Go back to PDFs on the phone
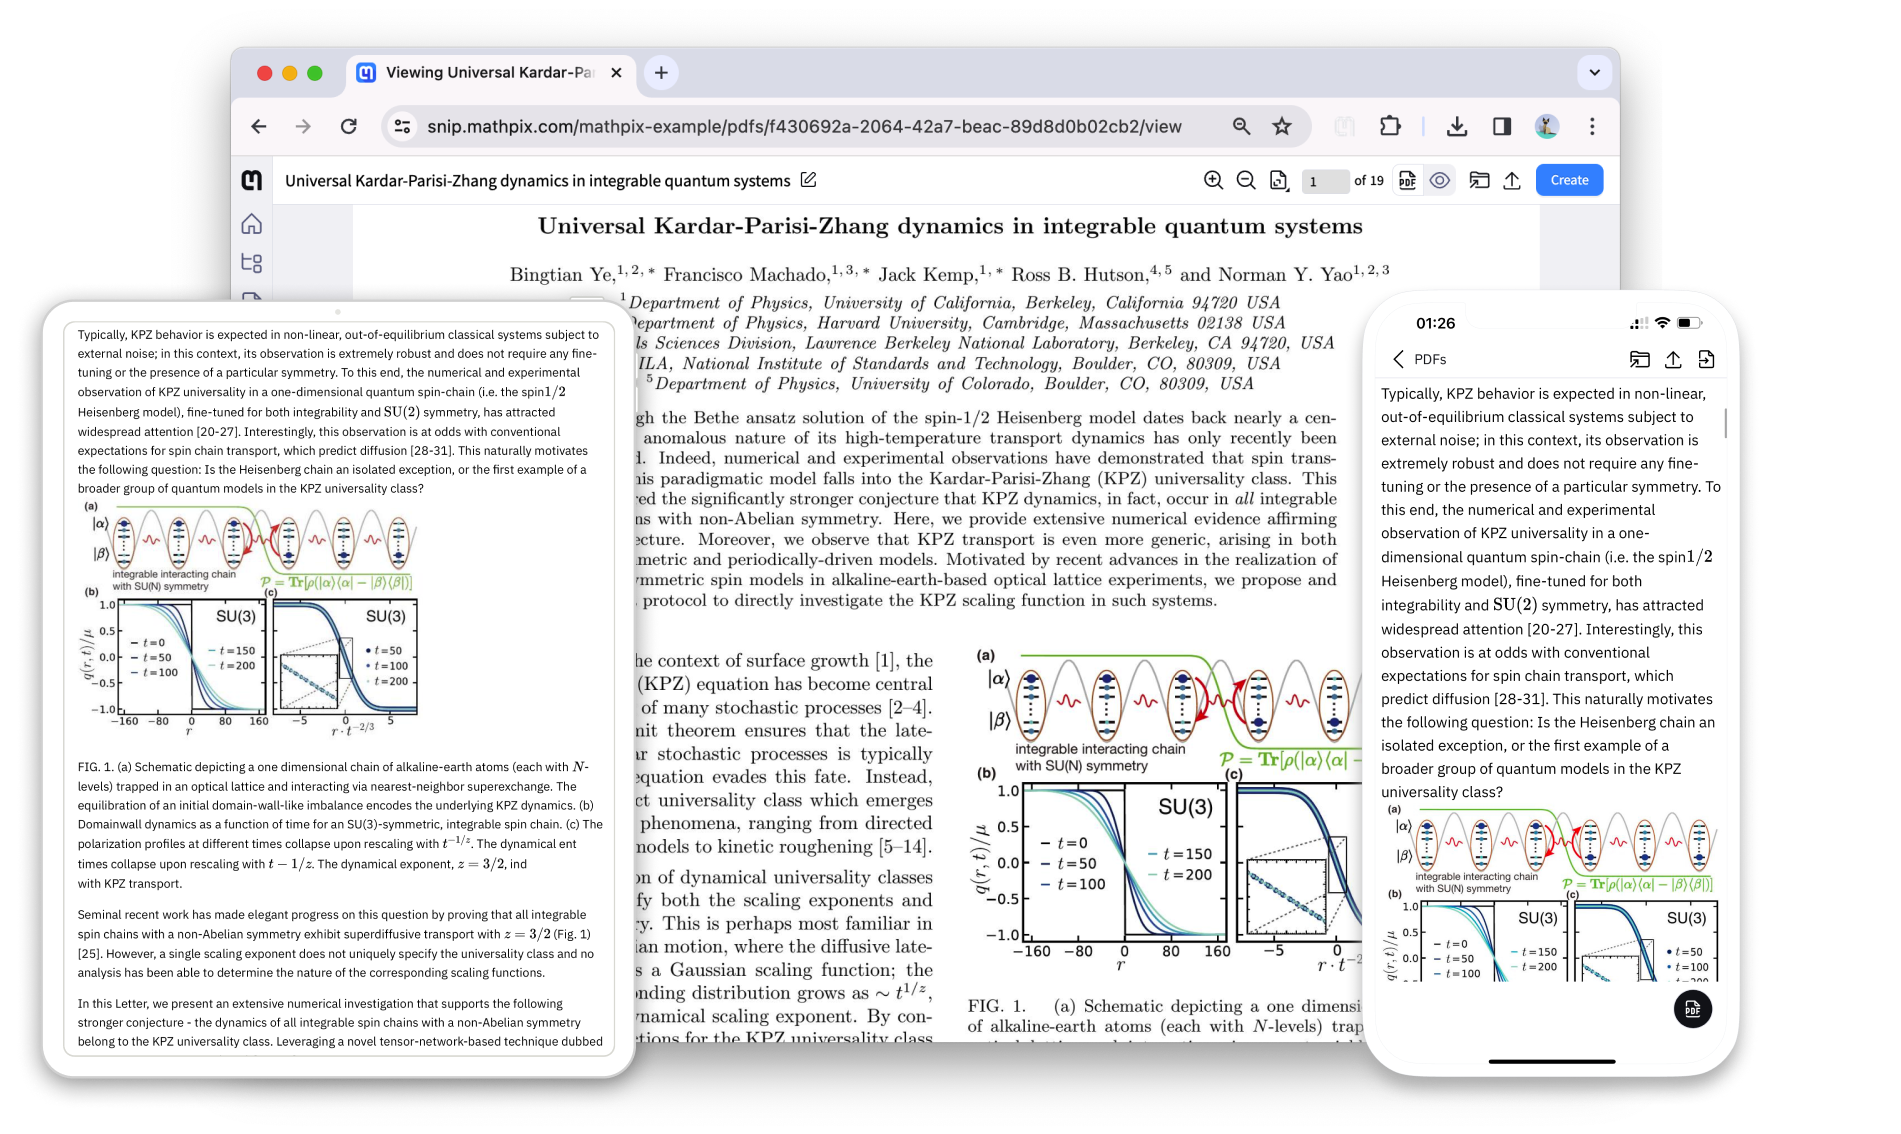 (x=1418, y=359)
